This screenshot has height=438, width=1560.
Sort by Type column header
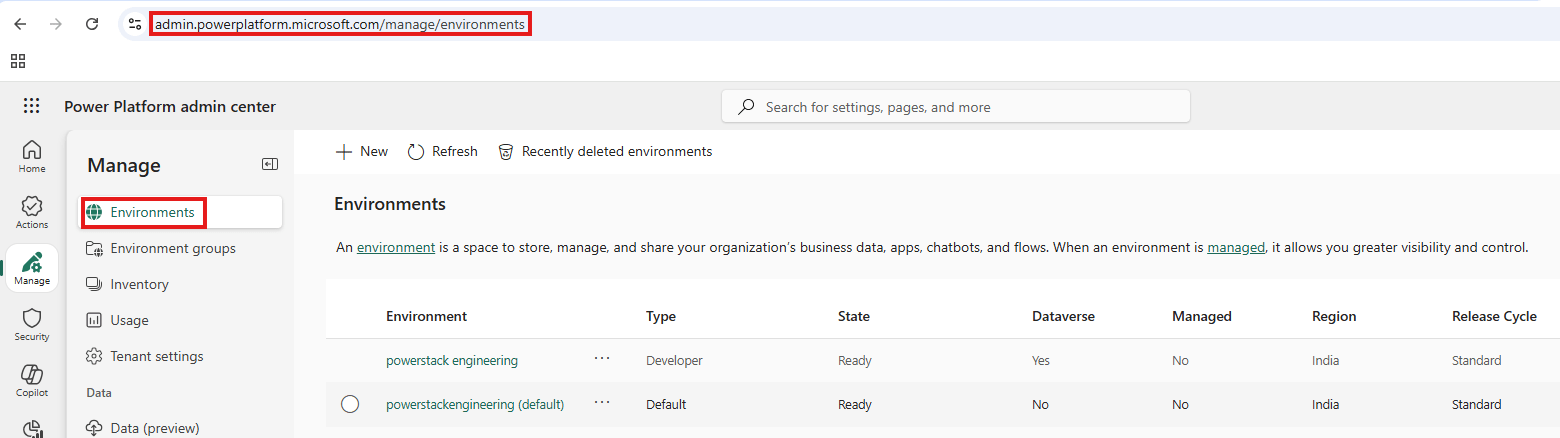tap(661, 316)
